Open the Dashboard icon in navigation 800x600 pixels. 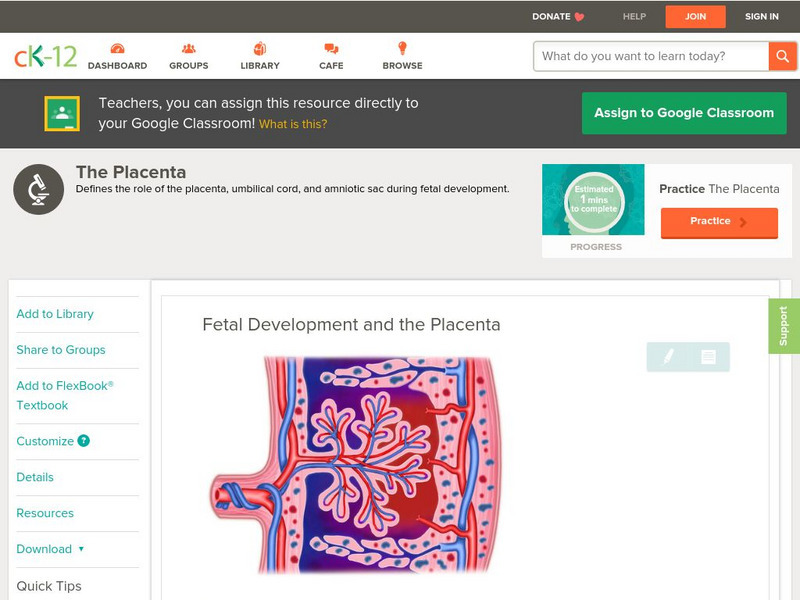[x=117, y=49]
